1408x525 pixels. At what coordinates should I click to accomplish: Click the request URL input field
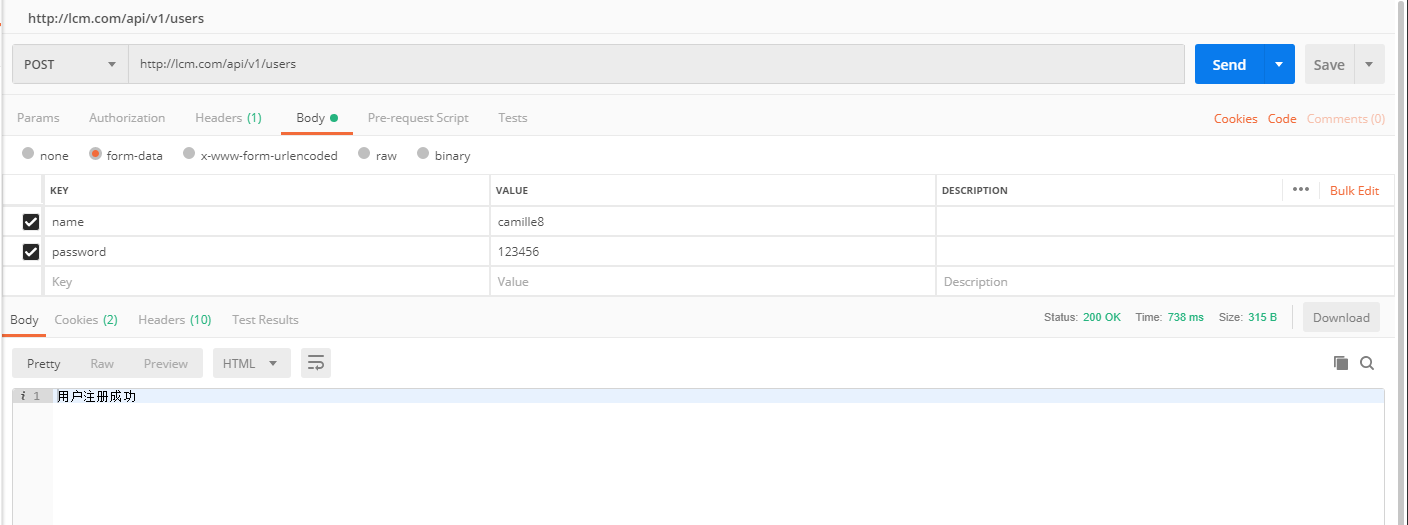655,64
